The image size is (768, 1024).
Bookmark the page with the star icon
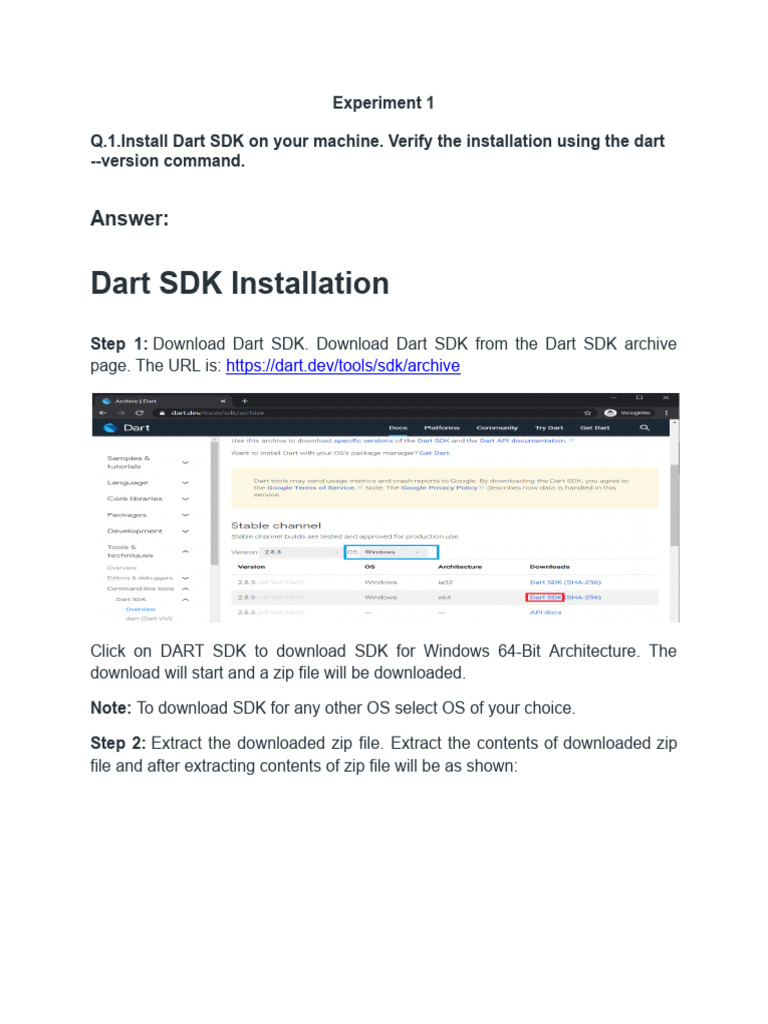click(x=587, y=413)
